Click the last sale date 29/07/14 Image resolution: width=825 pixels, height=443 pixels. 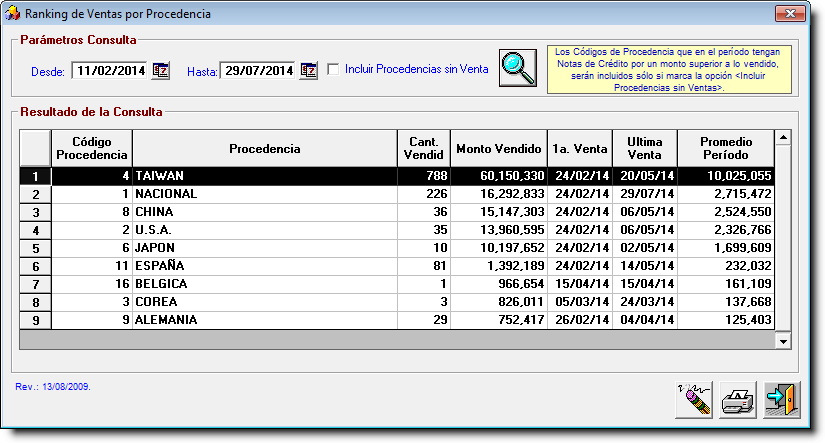coord(645,194)
